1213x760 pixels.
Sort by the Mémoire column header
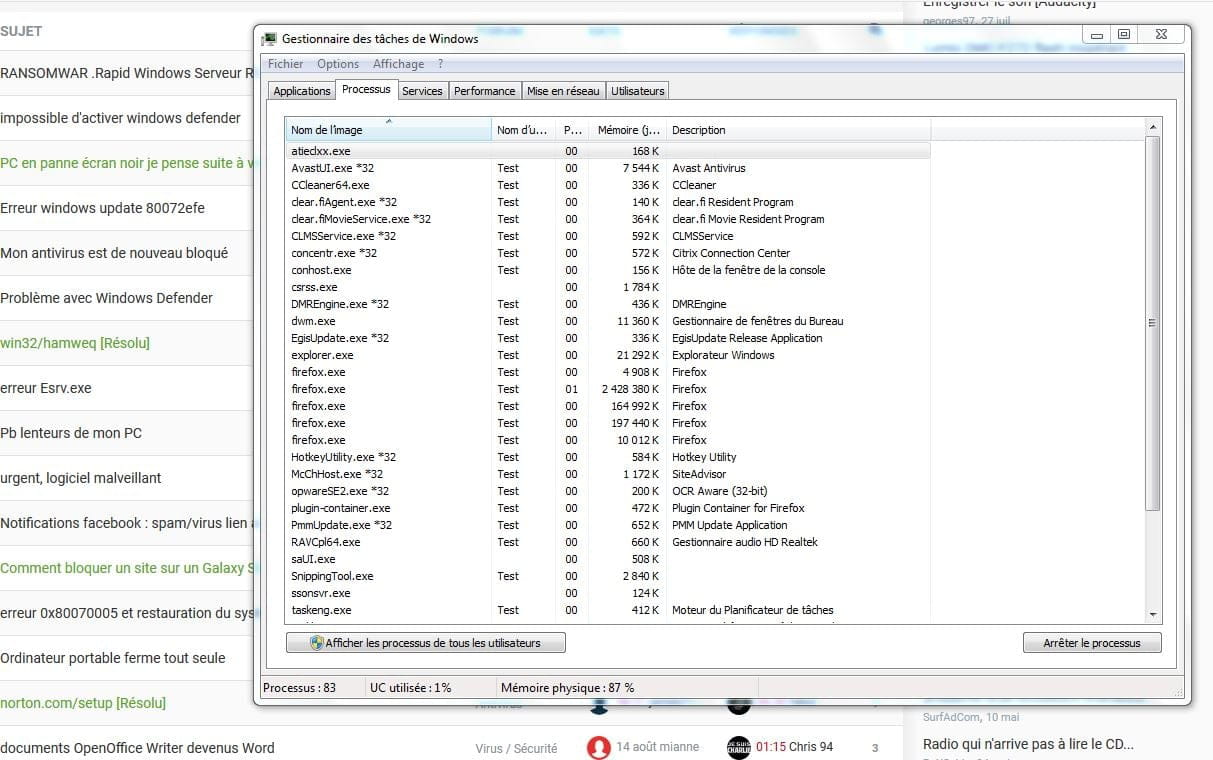(626, 130)
